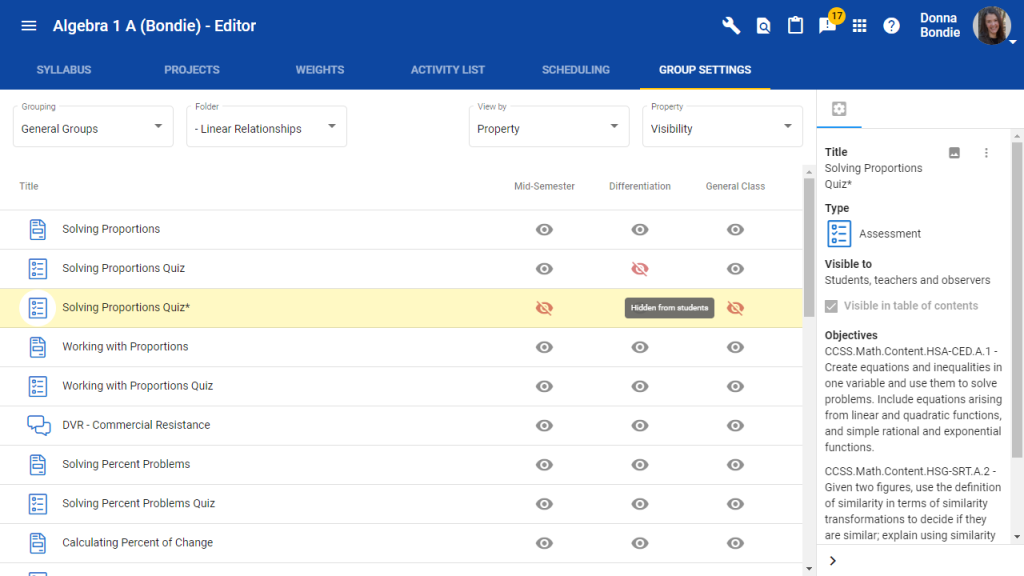Click the image icon beside Title
This screenshot has height=576, width=1024.
pos(954,153)
